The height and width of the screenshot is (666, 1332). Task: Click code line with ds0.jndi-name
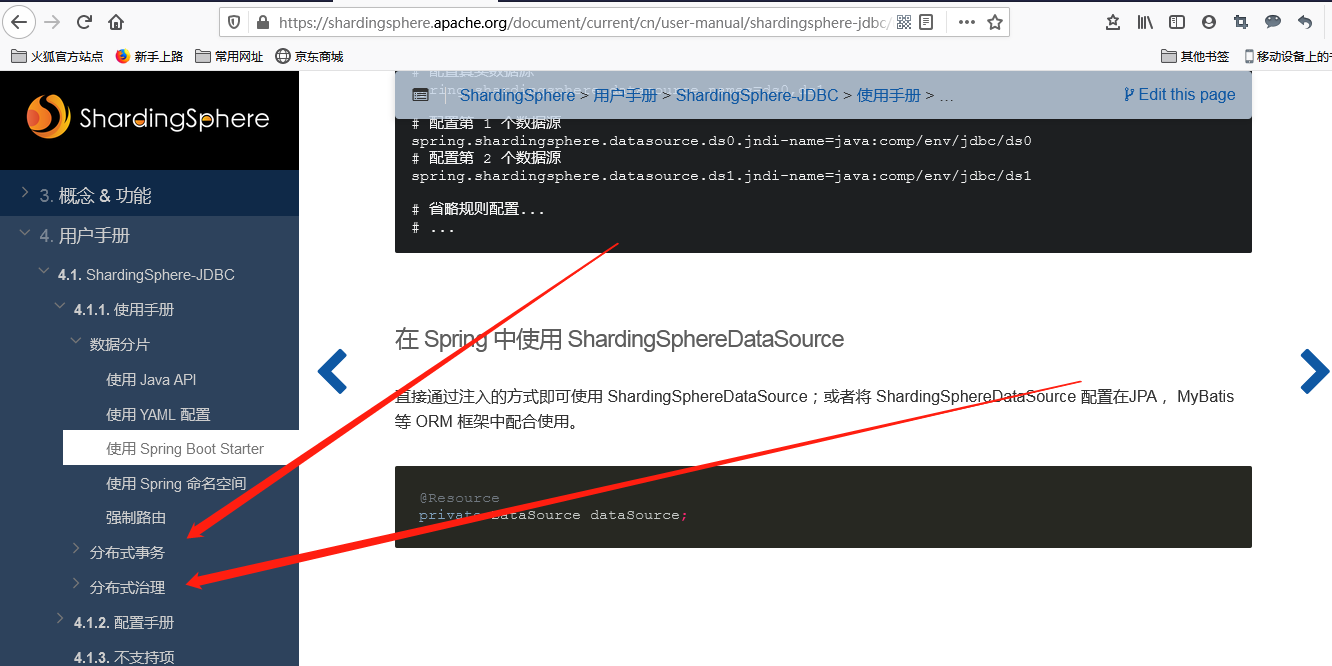(x=721, y=141)
